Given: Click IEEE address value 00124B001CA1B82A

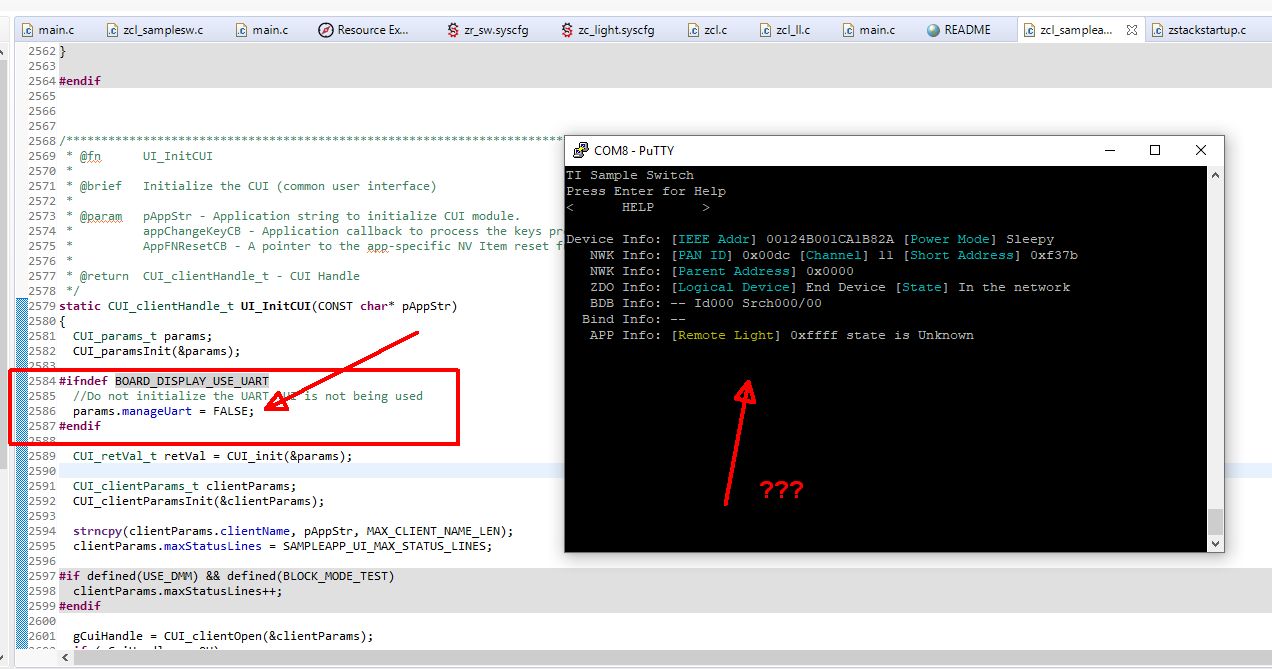Looking at the screenshot, I should click(830, 239).
